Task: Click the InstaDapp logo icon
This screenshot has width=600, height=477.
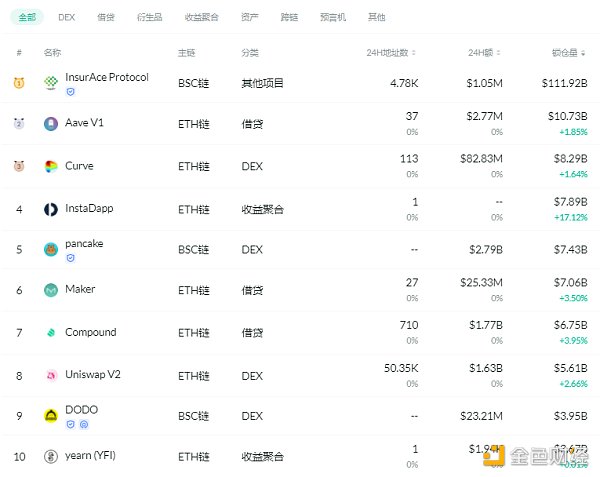Action: [x=51, y=208]
